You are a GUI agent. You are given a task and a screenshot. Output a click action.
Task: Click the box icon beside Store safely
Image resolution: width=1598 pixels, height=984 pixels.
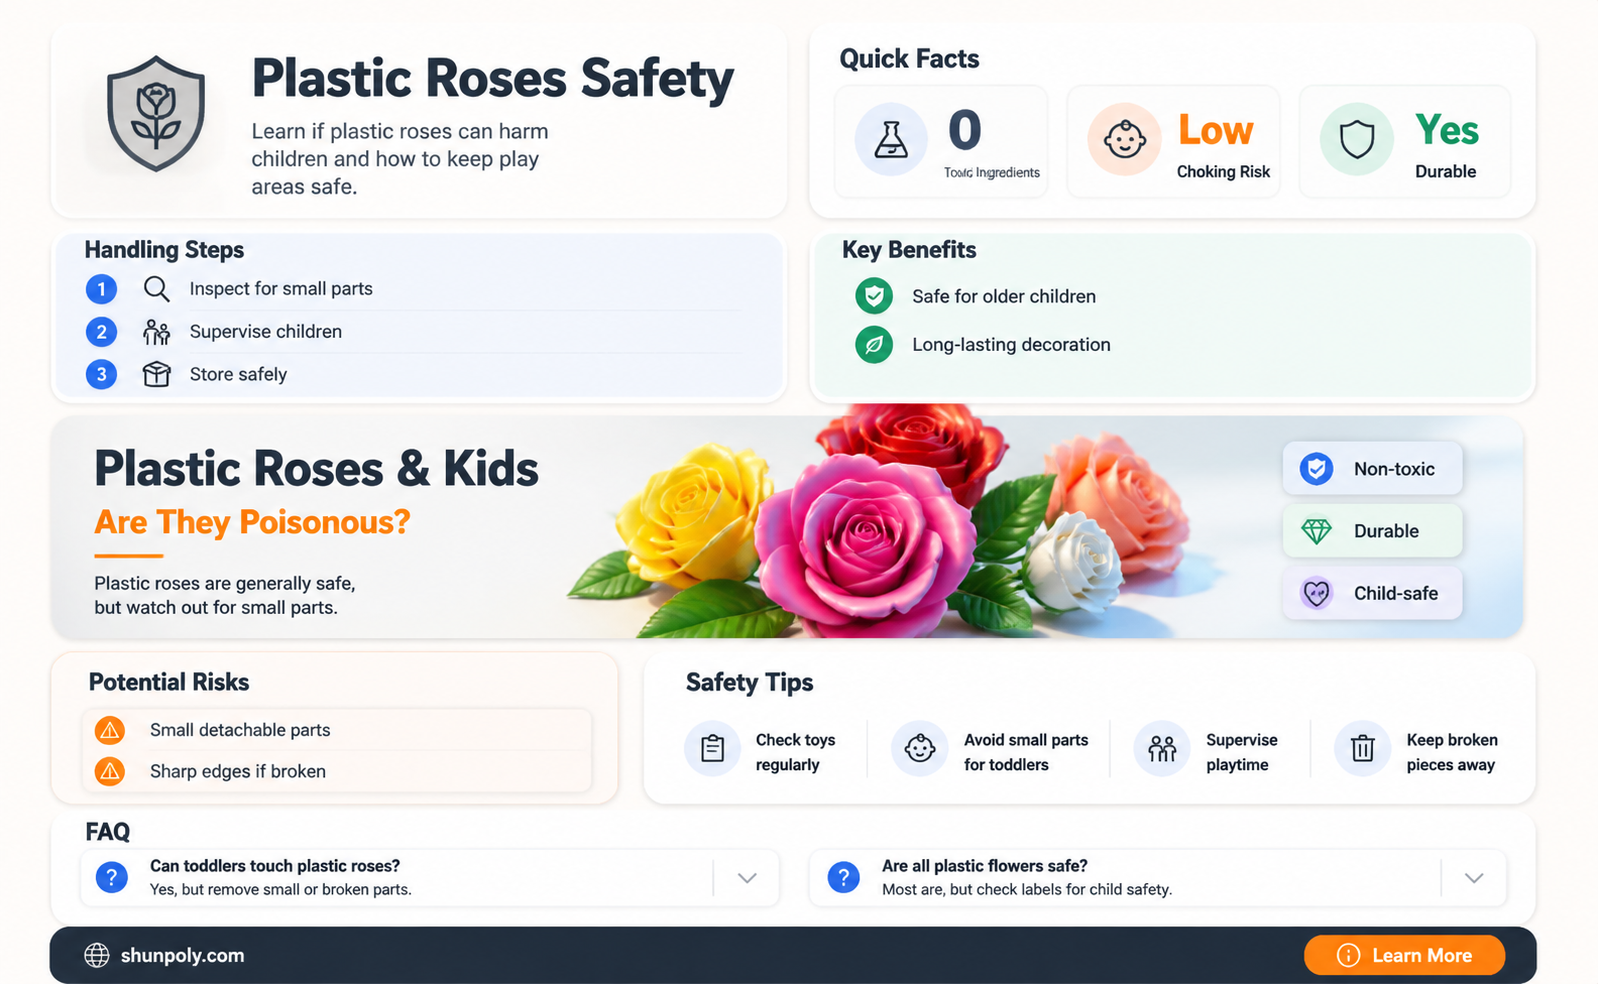[156, 374]
